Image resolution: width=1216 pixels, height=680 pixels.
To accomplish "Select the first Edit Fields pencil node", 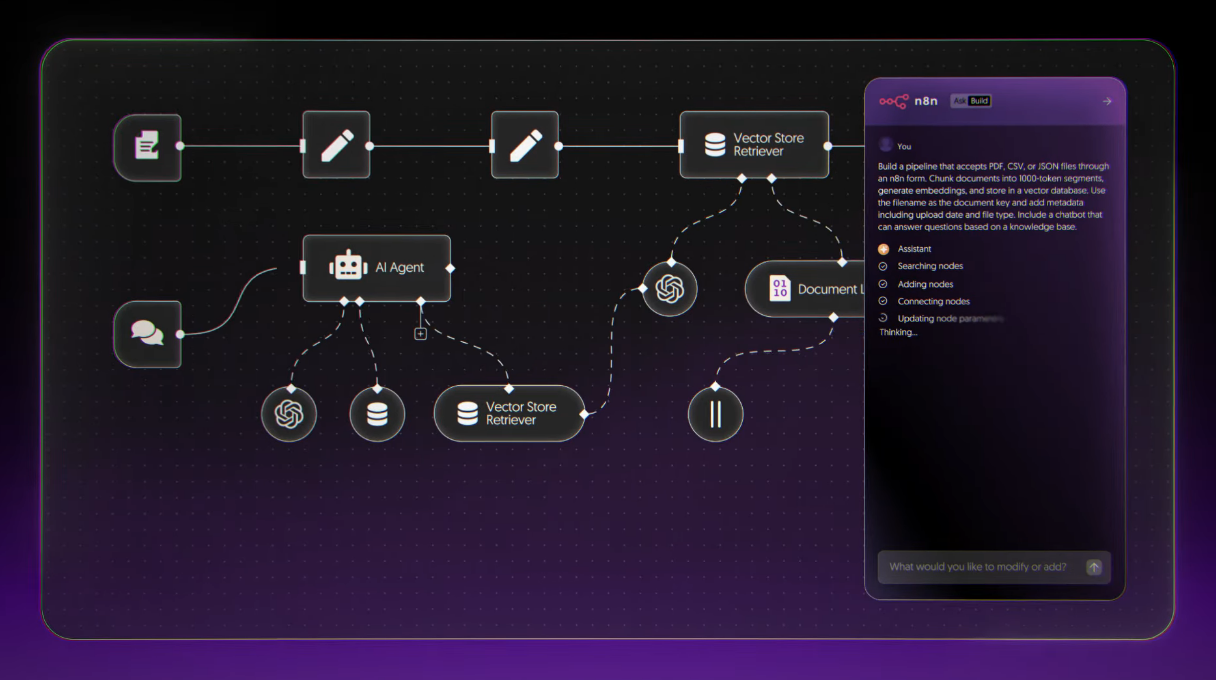I will pos(336,145).
